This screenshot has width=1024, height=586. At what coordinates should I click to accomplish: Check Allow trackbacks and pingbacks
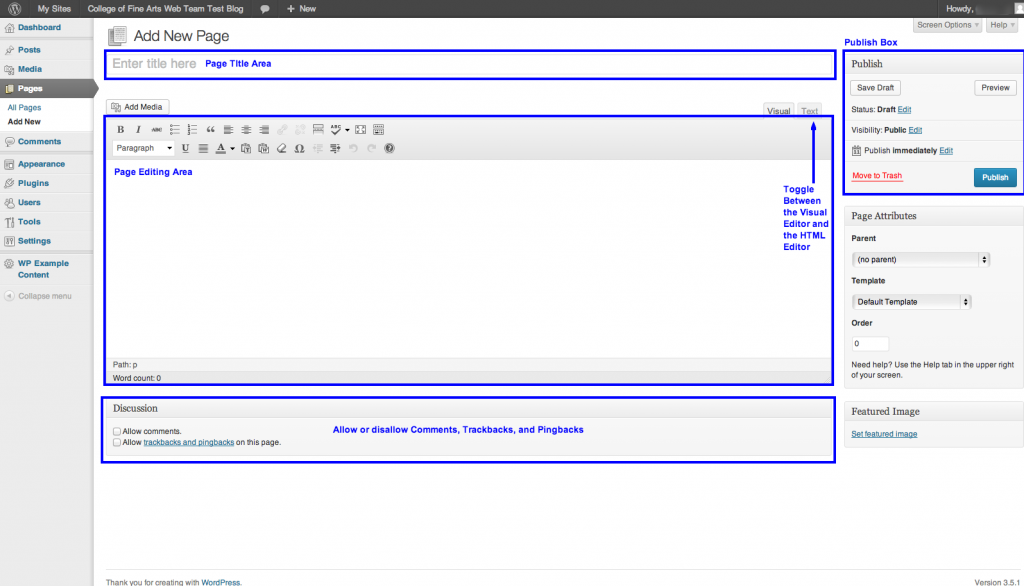point(117,442)
